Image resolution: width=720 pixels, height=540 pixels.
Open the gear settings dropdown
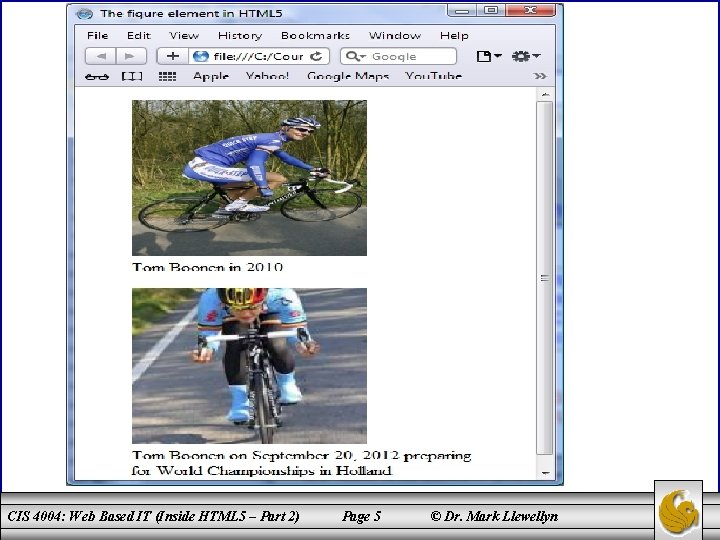525,56
